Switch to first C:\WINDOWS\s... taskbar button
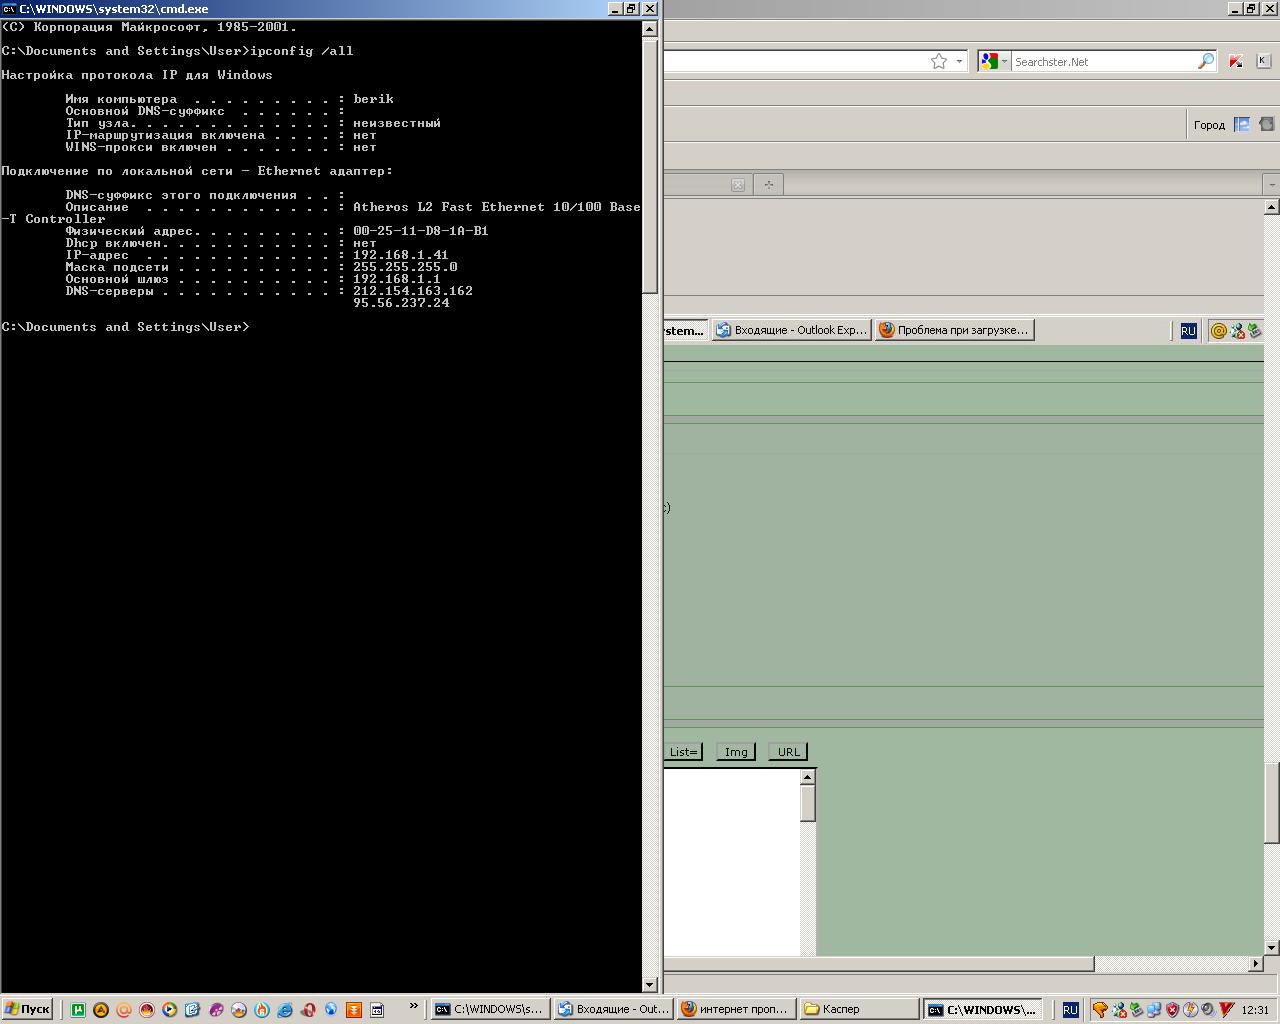 click(490, 1009)
